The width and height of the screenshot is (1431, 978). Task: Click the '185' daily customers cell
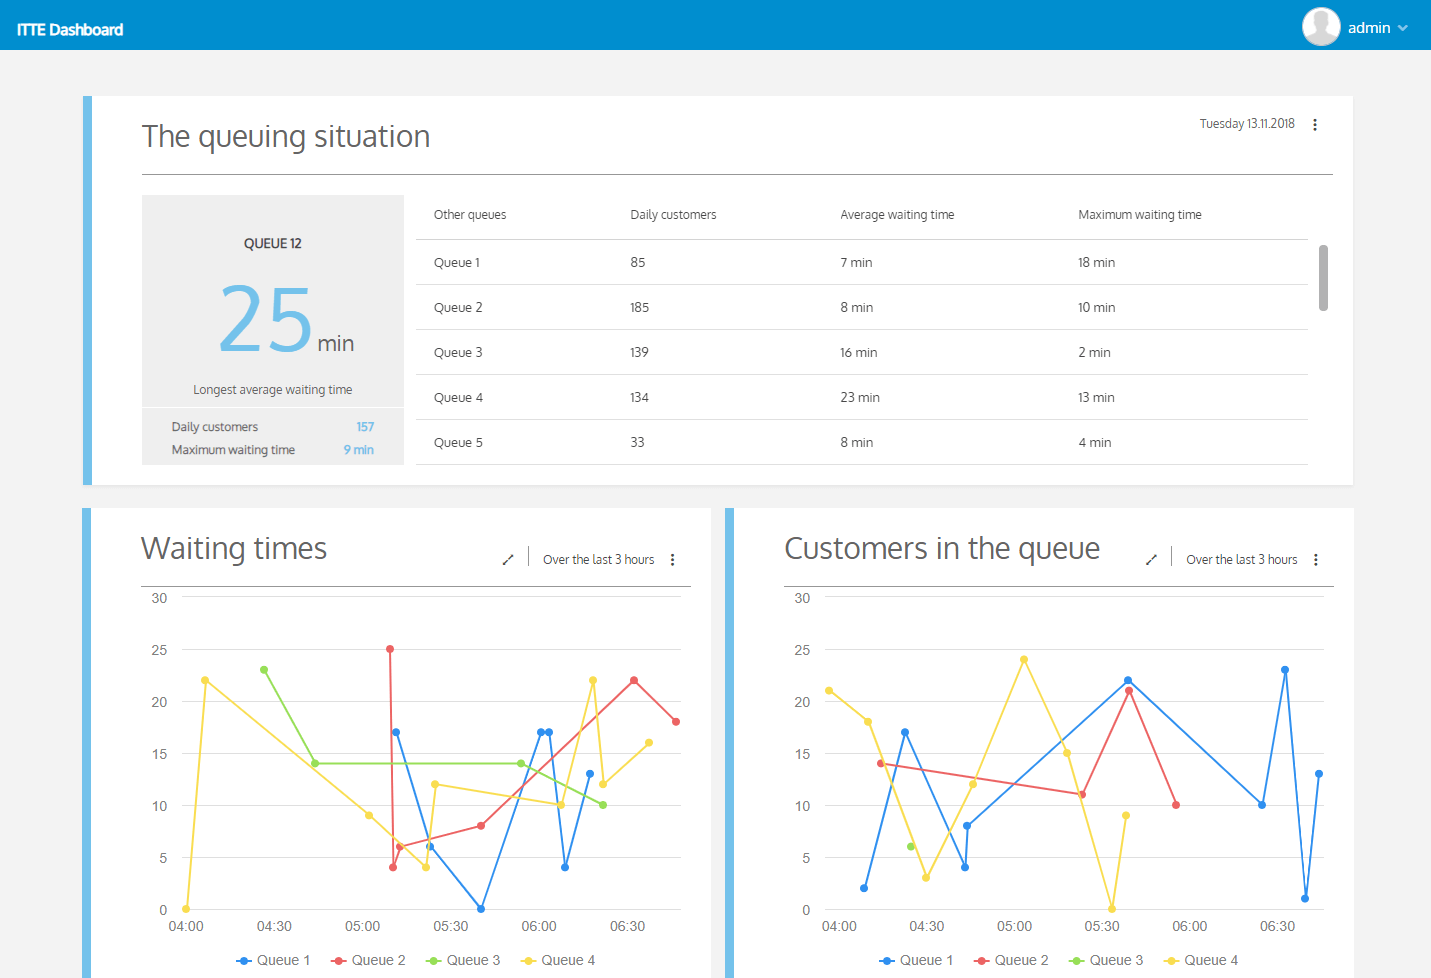coord(640,307)
